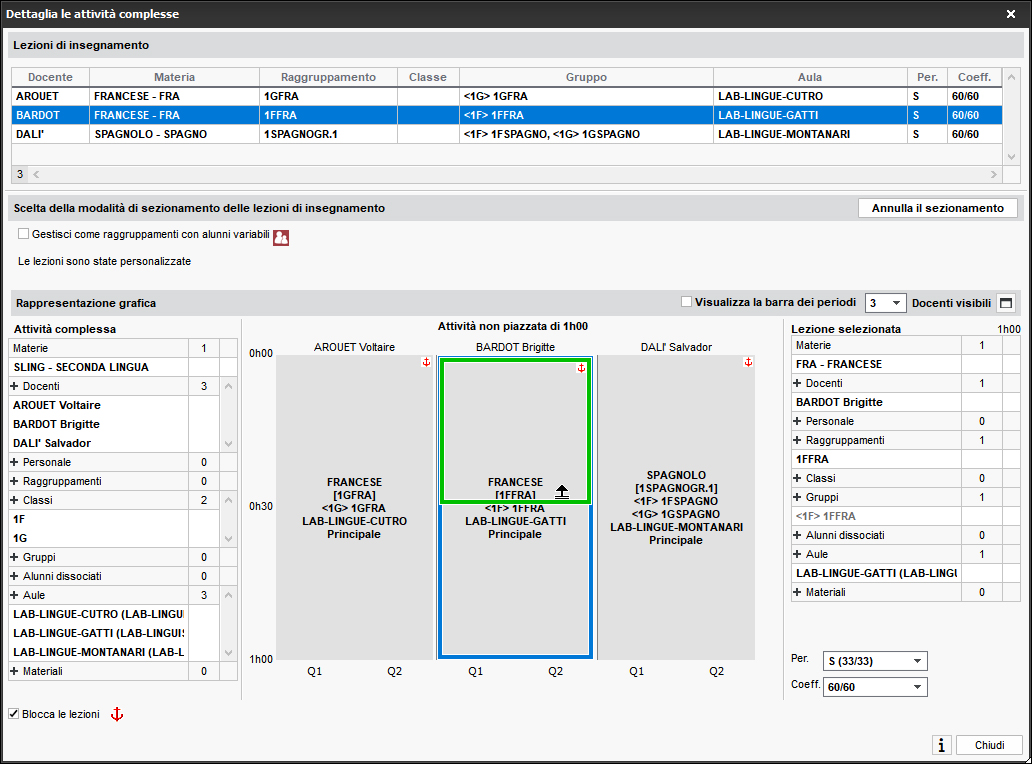
Task: Click the Aula column header in lessons table
Action: 810,77
